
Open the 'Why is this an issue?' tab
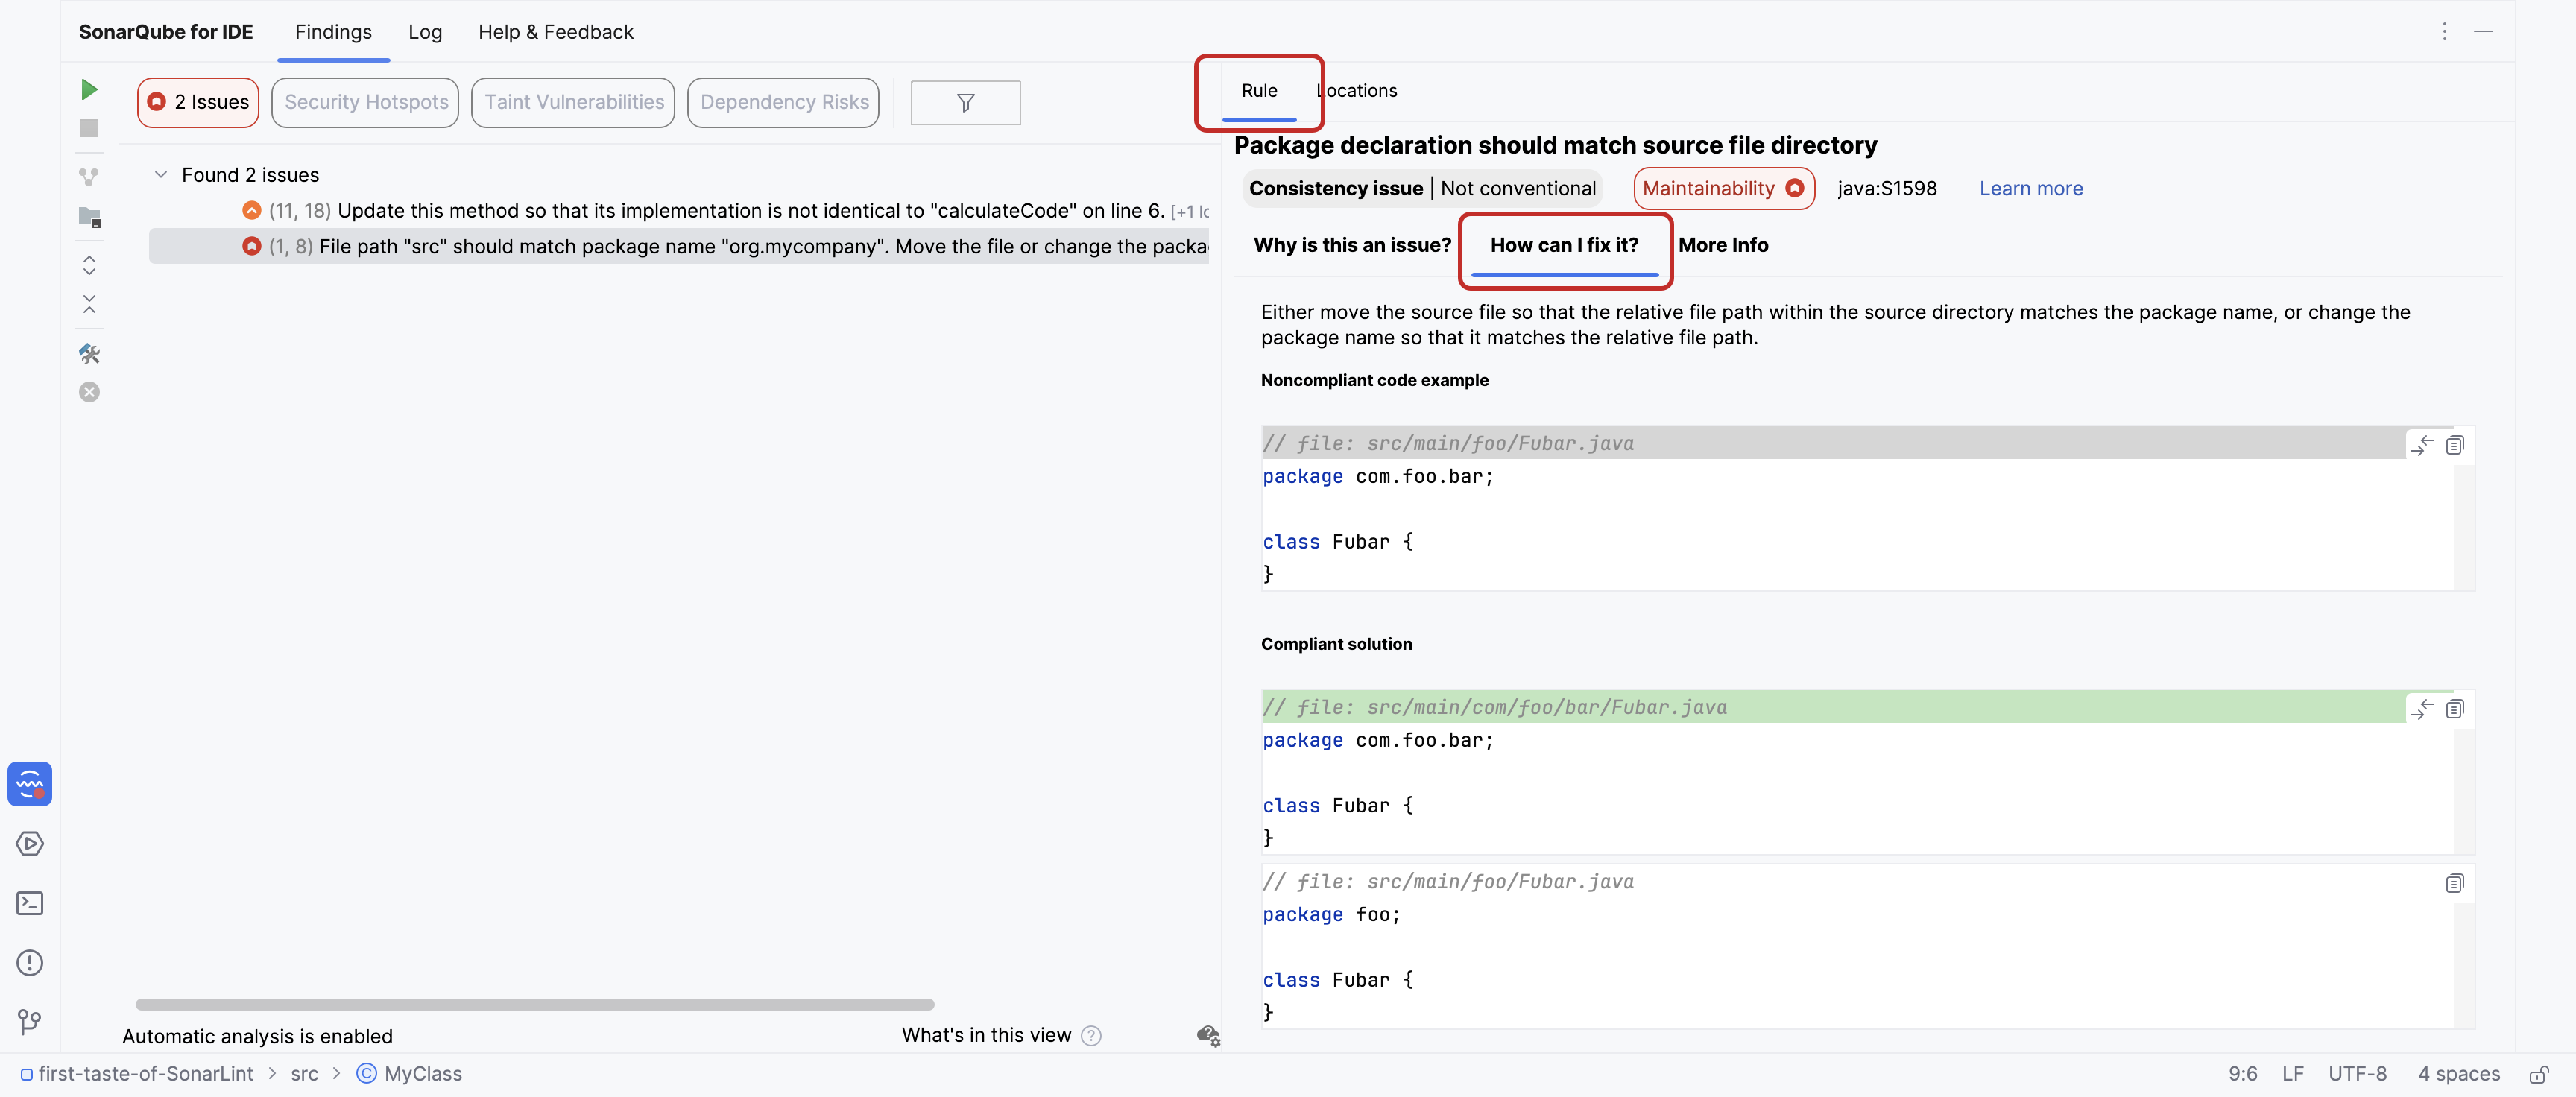click(x=1352, y=245)
